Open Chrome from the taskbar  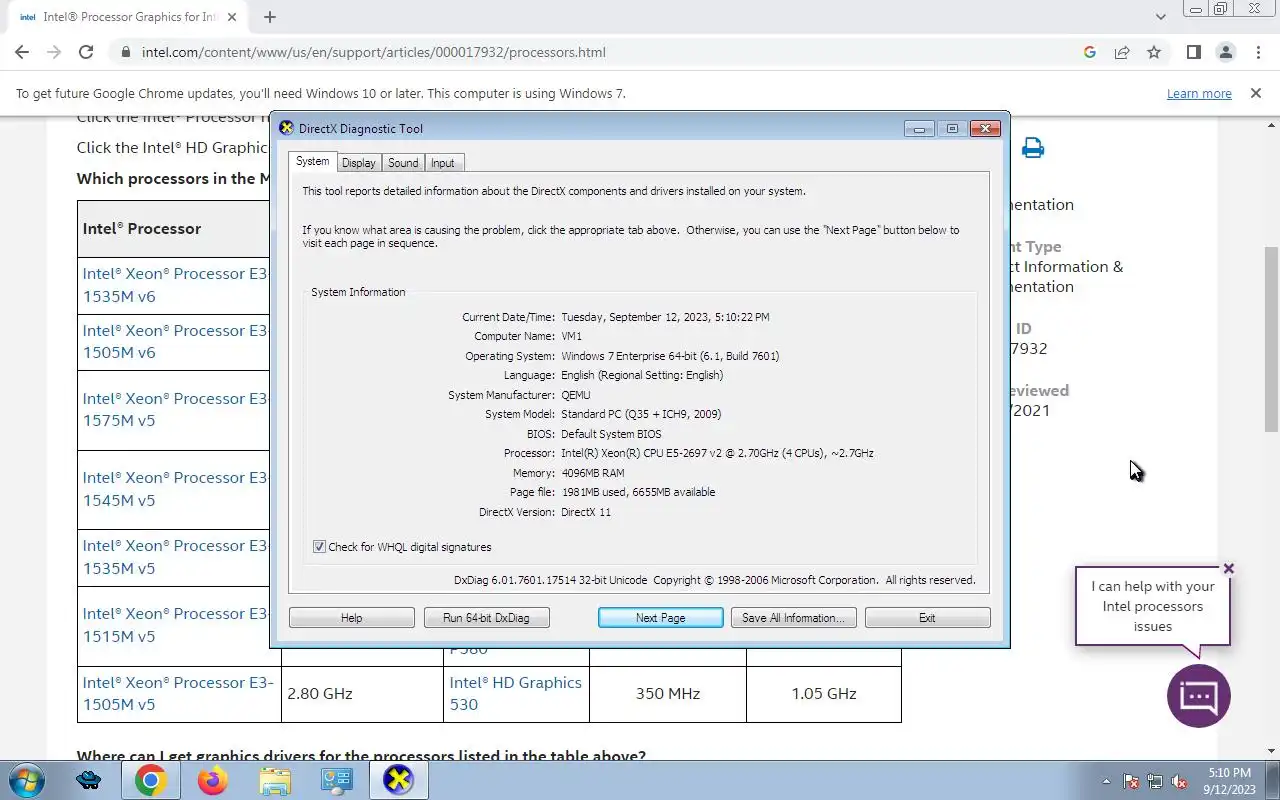(150, 780)
